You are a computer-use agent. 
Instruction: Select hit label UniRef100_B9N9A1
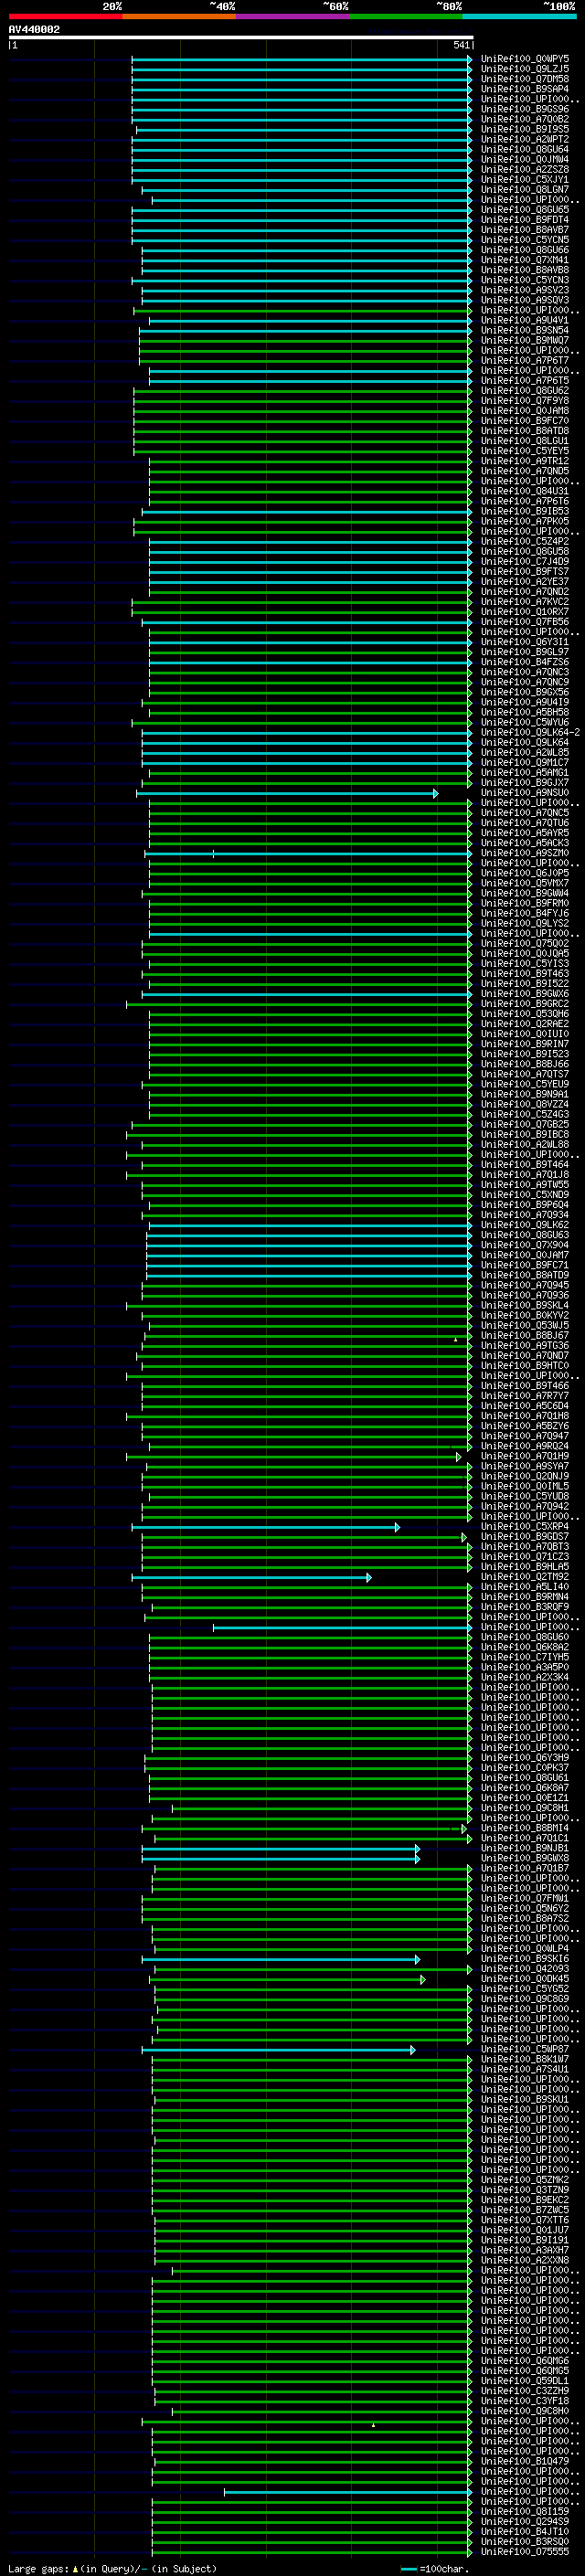(x=525, y=1094)
